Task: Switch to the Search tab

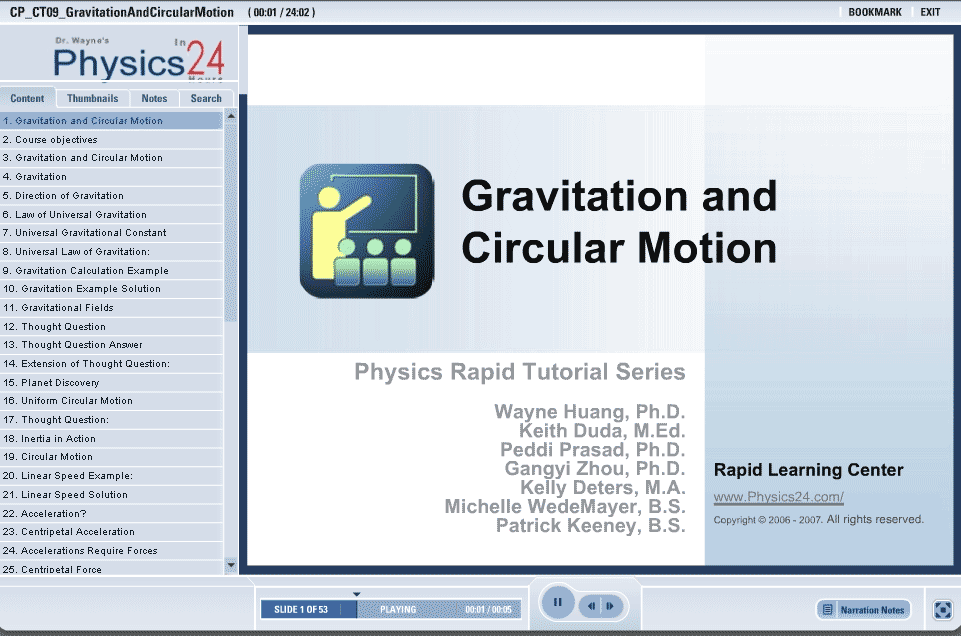Action: coord(206,99)
